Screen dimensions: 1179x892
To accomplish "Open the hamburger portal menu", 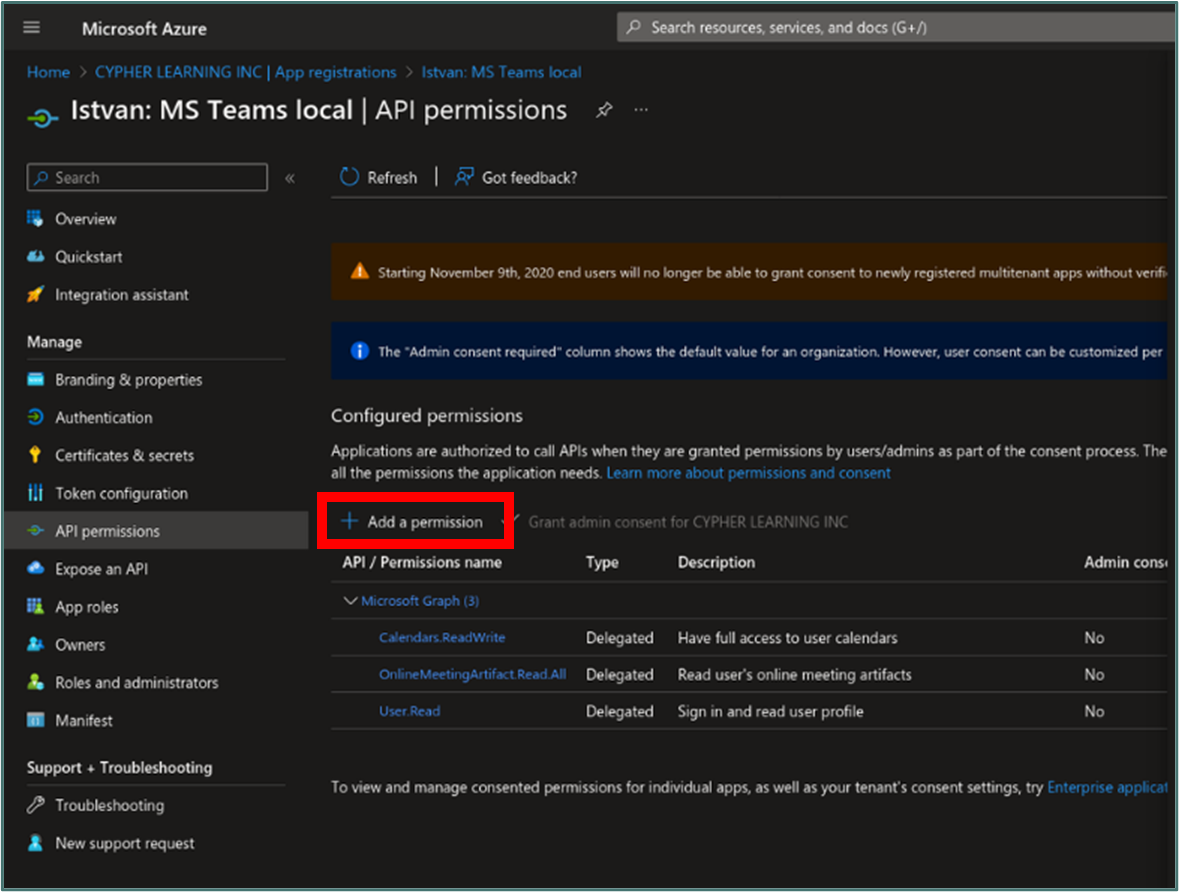I will point(32,28).
